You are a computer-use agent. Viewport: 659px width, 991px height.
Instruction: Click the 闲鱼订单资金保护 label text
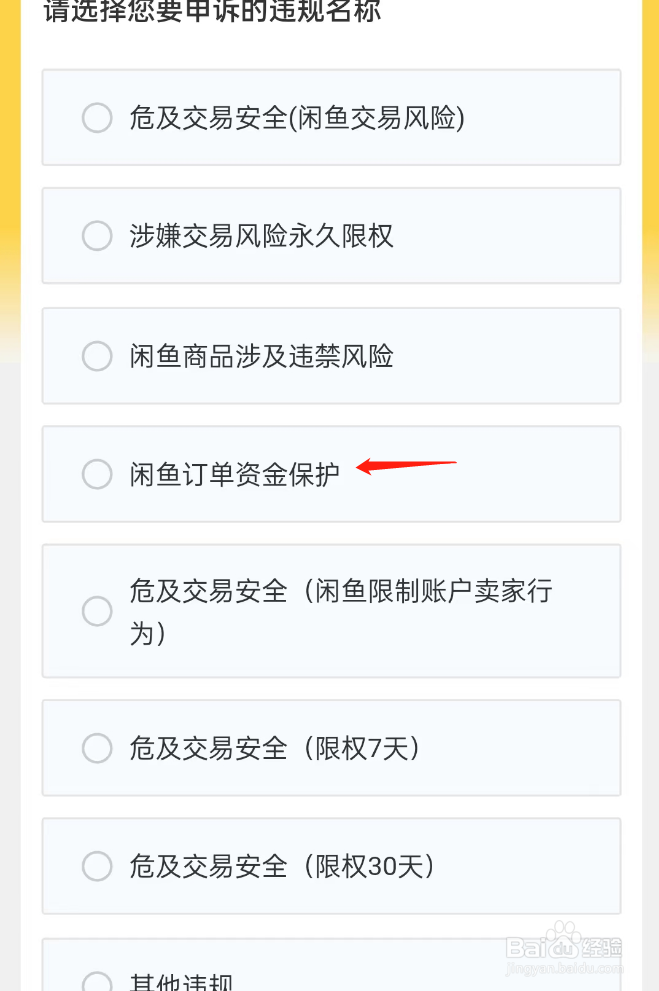pos(234,475)
